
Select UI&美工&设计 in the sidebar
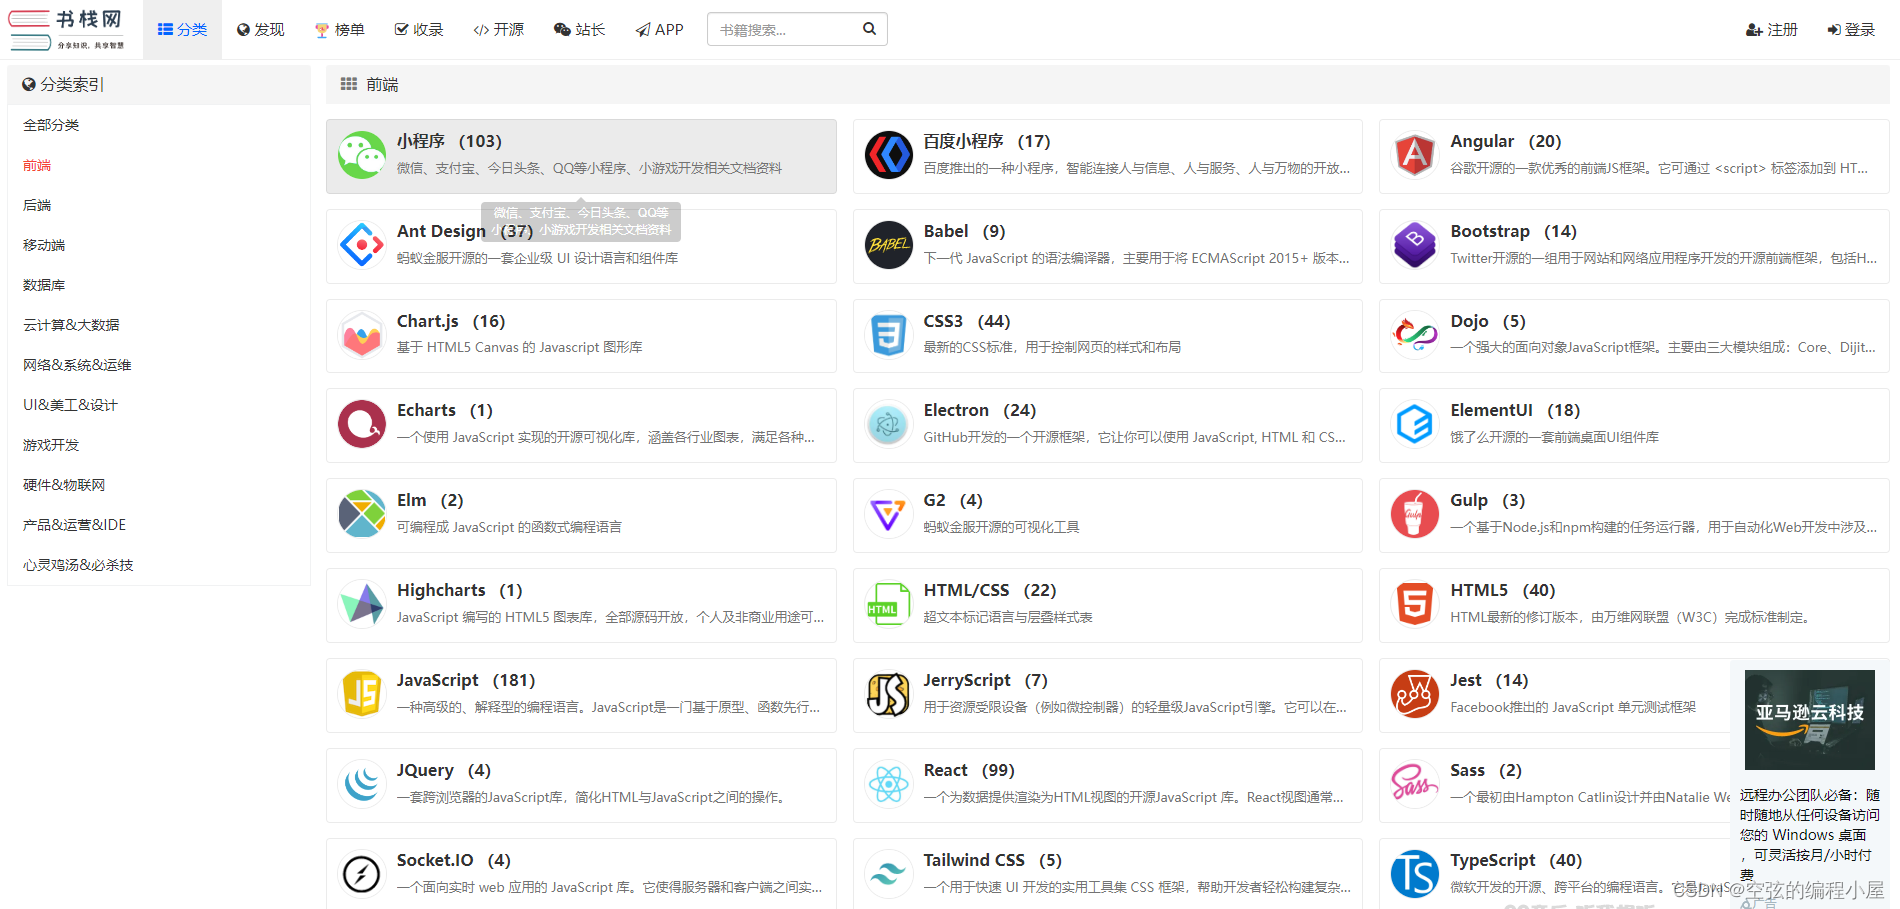point(70,405)
